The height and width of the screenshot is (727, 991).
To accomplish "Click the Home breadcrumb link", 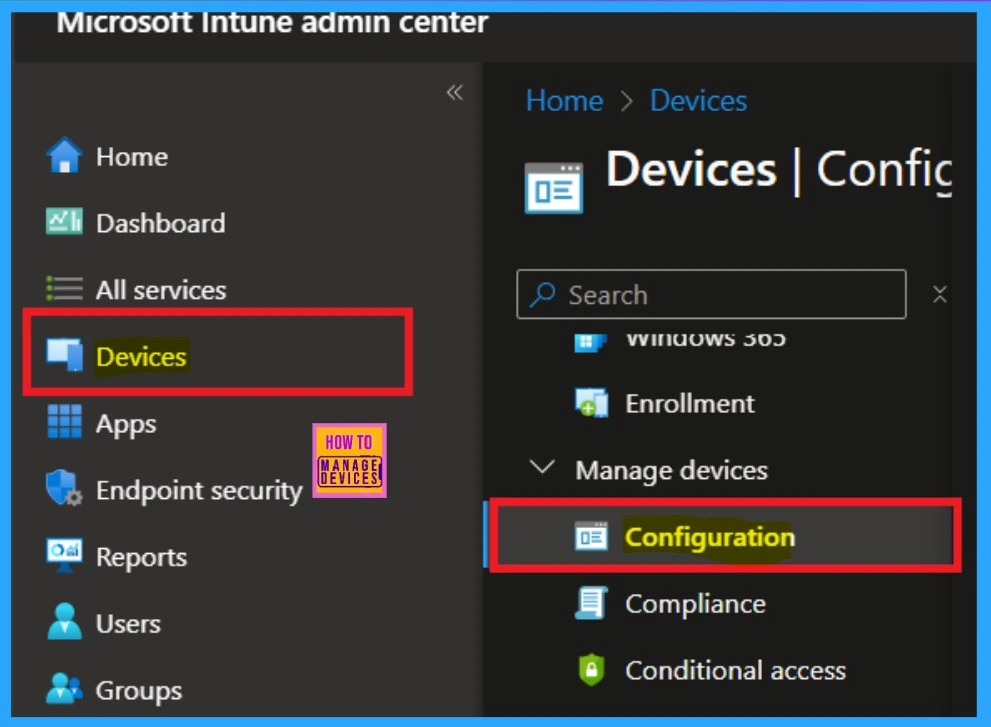I will [x=564, y=101].
